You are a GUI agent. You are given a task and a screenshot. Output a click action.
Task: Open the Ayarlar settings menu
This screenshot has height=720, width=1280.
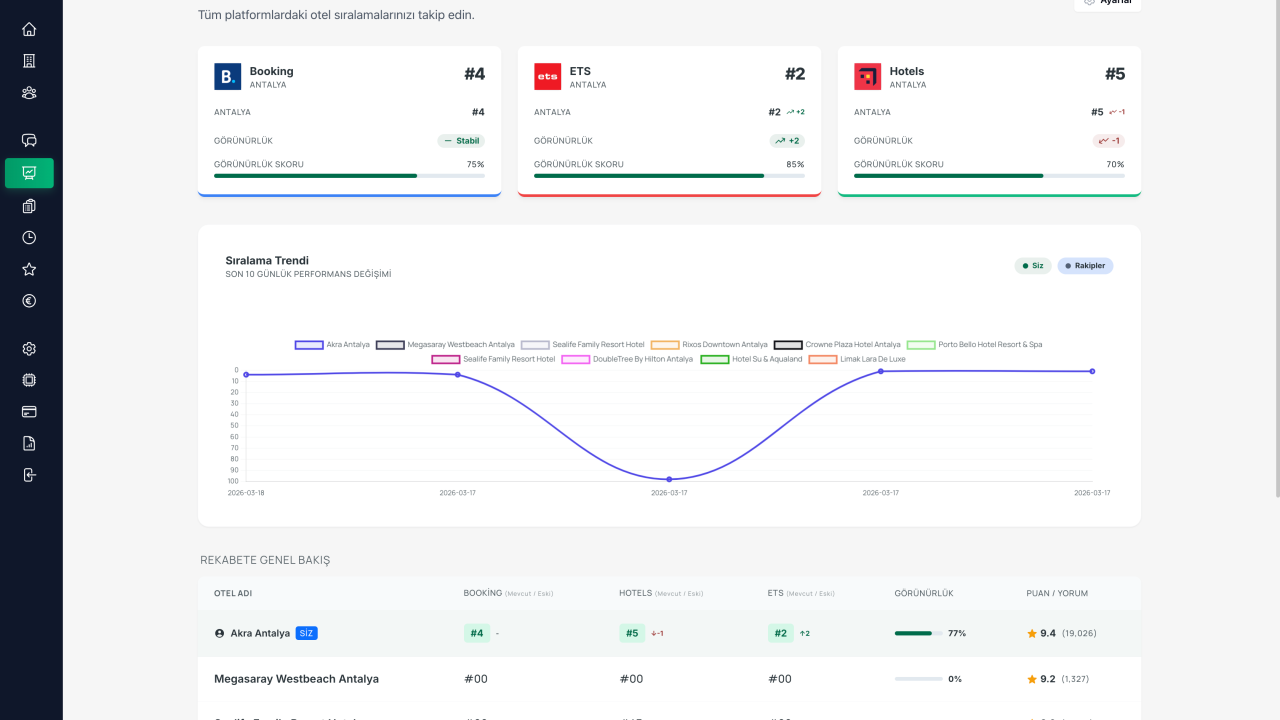(1107, 4)
